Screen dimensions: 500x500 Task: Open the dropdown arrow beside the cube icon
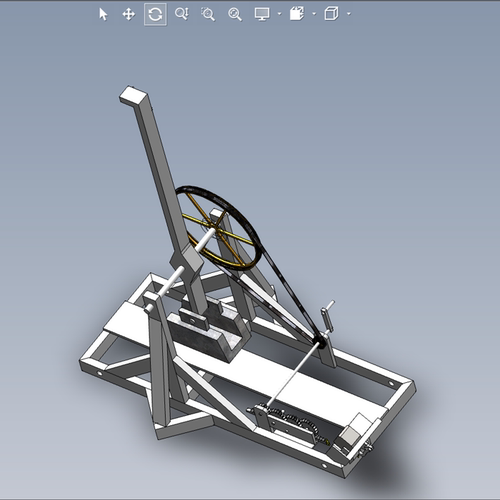coord(349,14)
